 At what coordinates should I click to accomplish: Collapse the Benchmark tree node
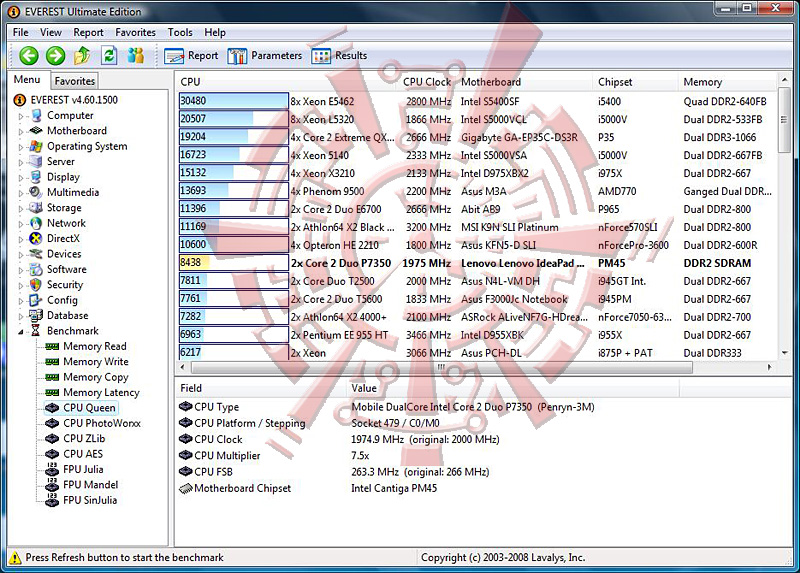point(21,332)
